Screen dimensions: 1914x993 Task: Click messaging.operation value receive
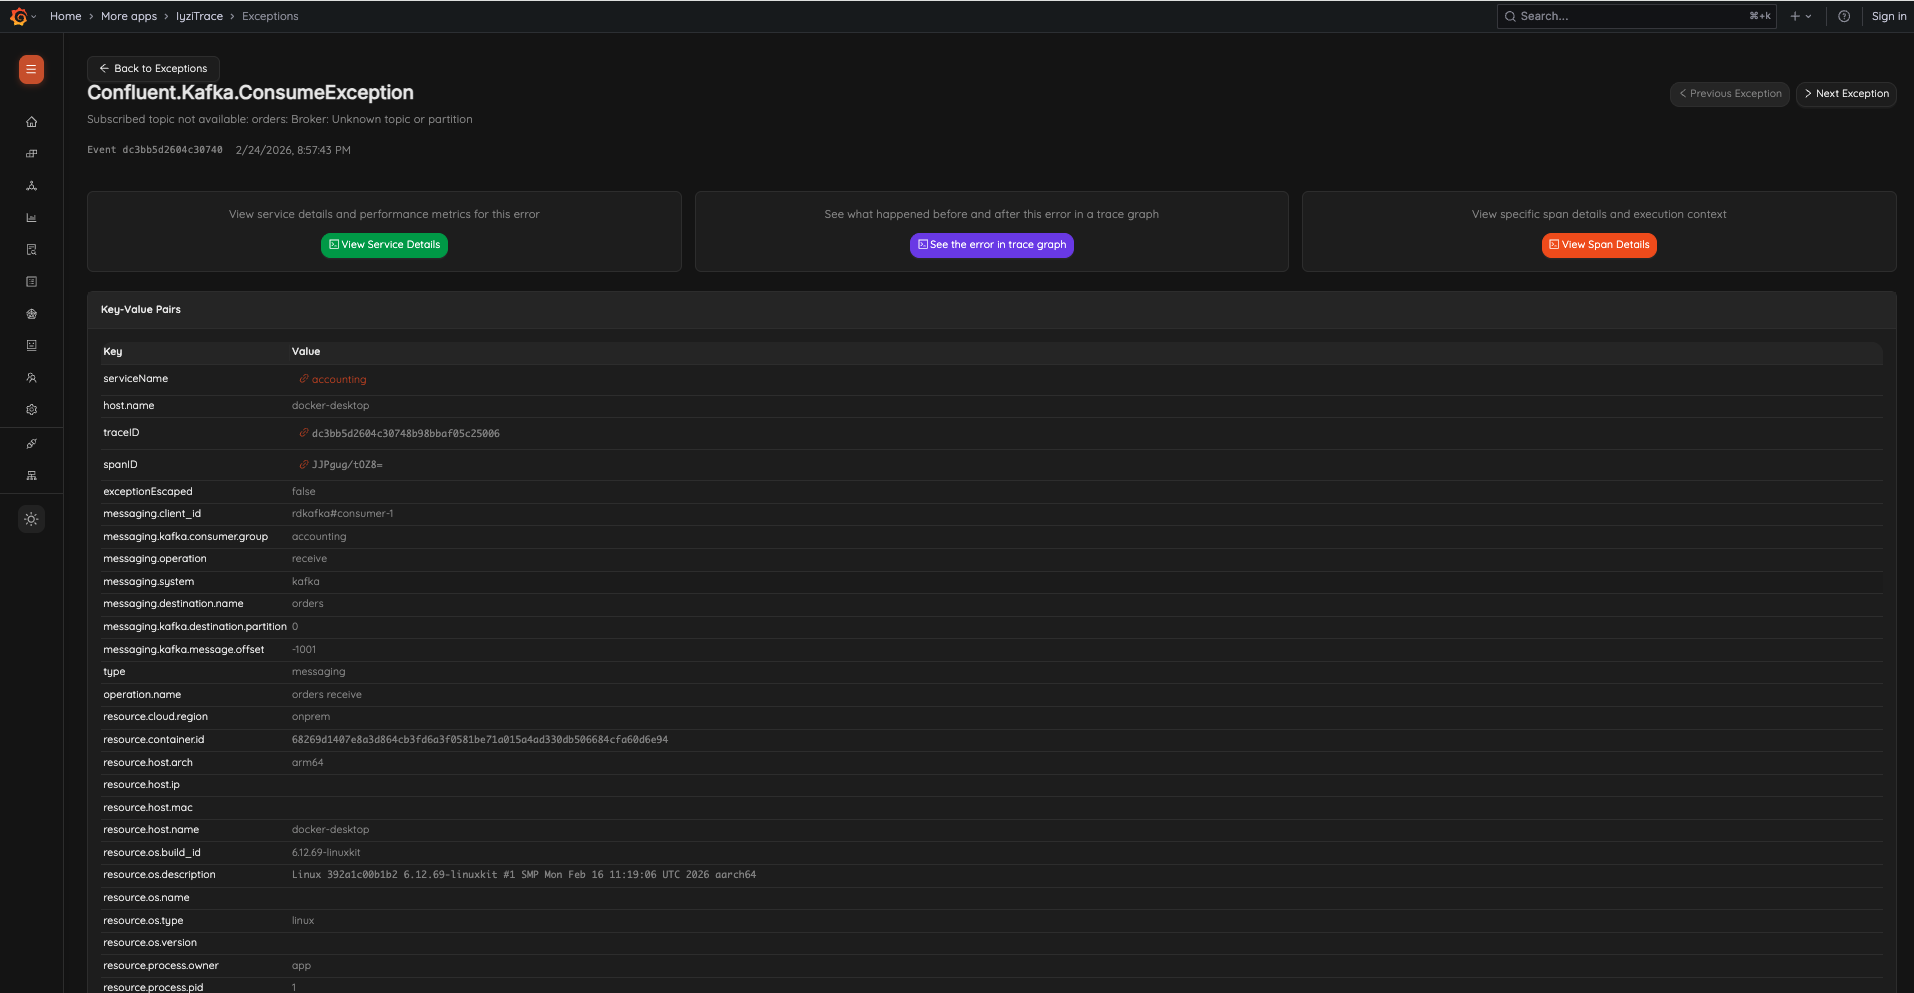coord(309,559)
